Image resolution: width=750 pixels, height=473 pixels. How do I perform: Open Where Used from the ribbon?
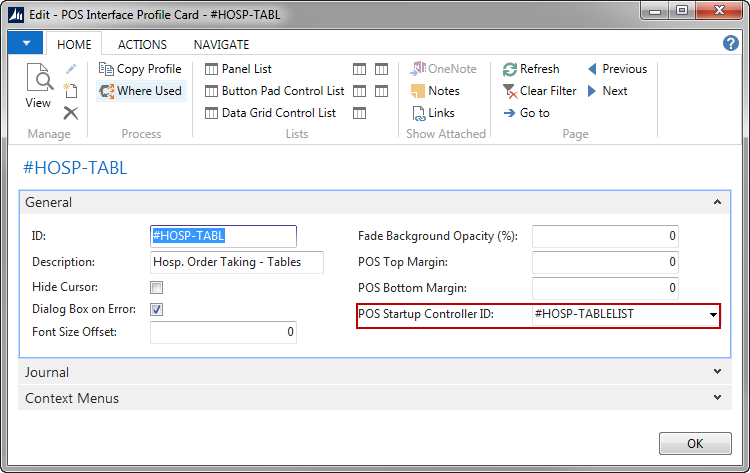pyautogui.click(x=140, y=91)
